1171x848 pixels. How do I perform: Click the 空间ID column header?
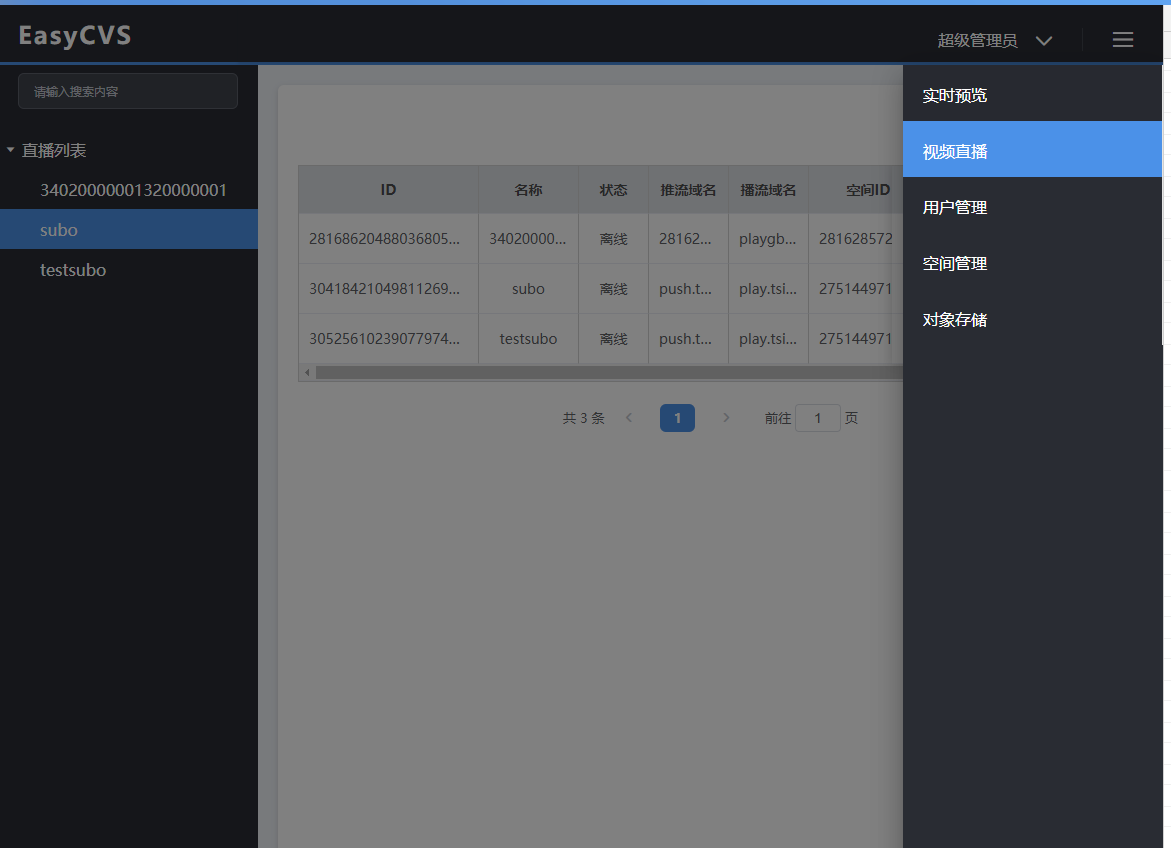856,190
